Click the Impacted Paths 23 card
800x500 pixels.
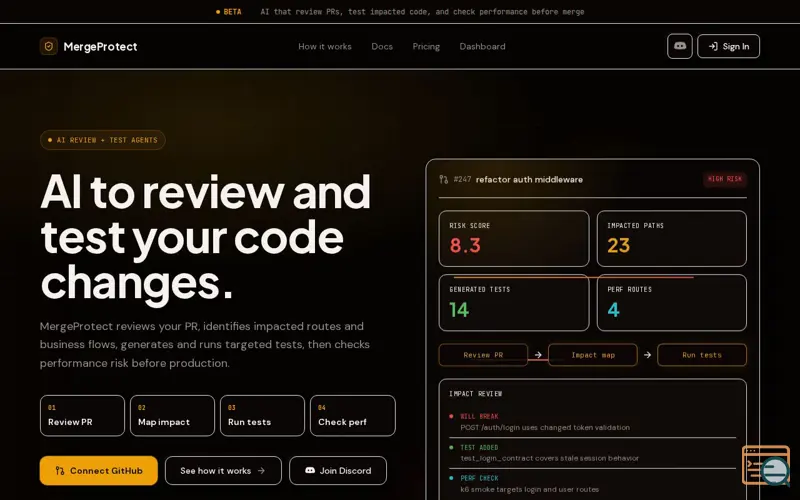click(671, 238)
